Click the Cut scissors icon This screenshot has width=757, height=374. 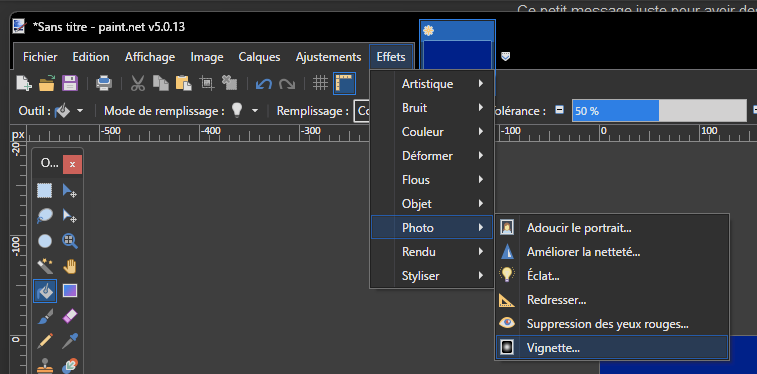coord(138,83)
